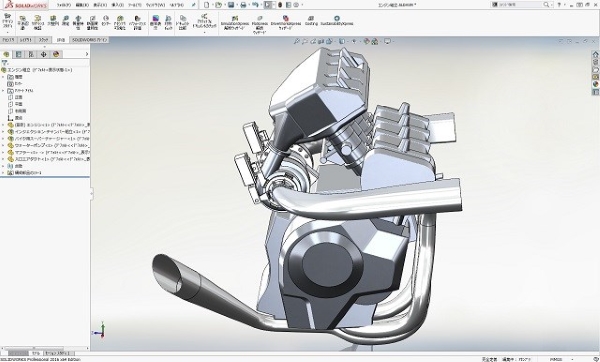Expand manager panel tabs with chevron arrow
Viewport: 600px width, 362px height.
click(86, 54)
